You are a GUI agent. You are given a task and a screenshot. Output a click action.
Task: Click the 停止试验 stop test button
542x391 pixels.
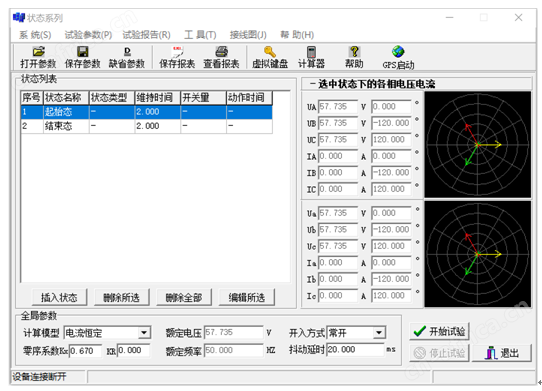click(x=439, y=353)
